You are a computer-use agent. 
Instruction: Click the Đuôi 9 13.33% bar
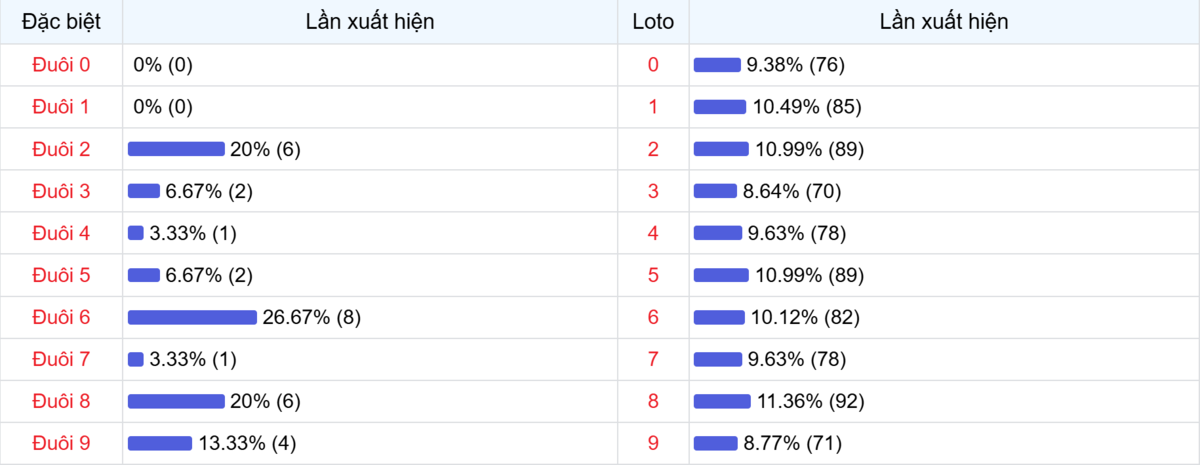160,443
